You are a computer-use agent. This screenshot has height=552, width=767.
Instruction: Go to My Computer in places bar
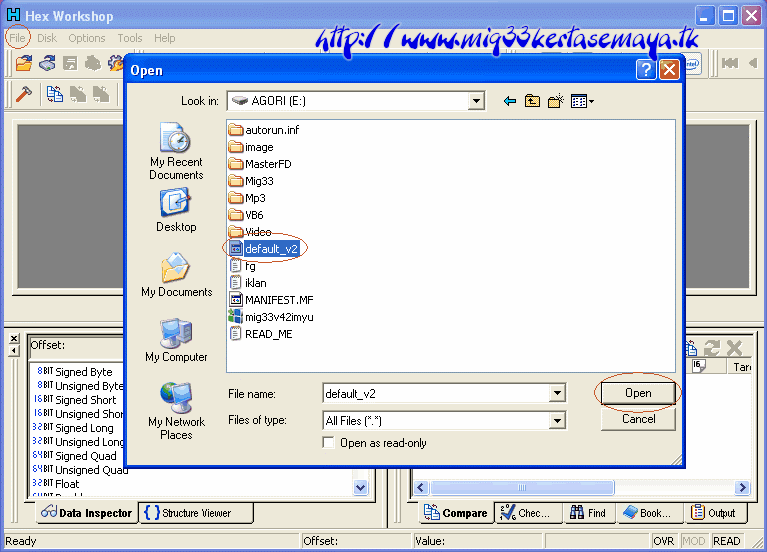[176, 340]
